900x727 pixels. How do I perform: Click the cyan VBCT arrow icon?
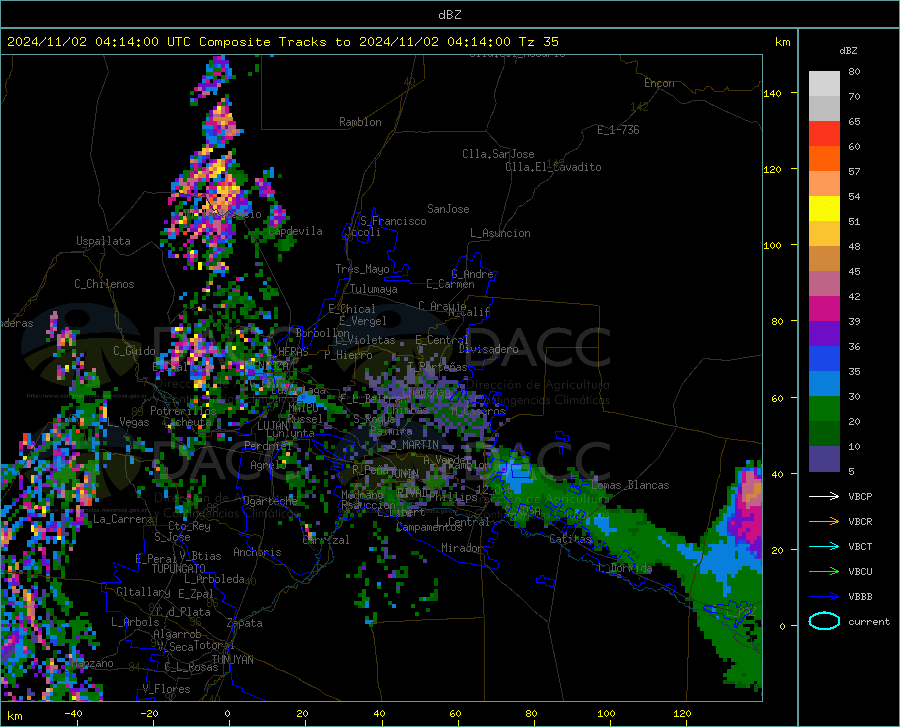pos(824,546)
